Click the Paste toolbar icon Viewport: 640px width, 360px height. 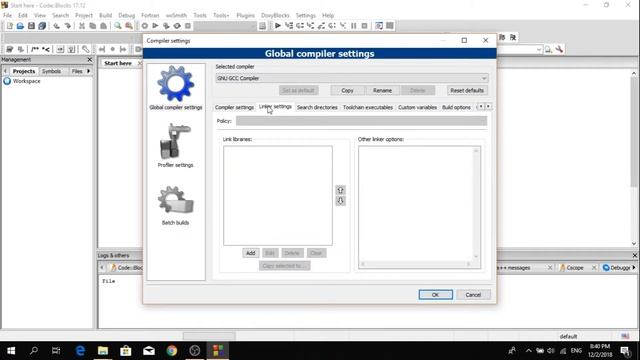point(104,26)
